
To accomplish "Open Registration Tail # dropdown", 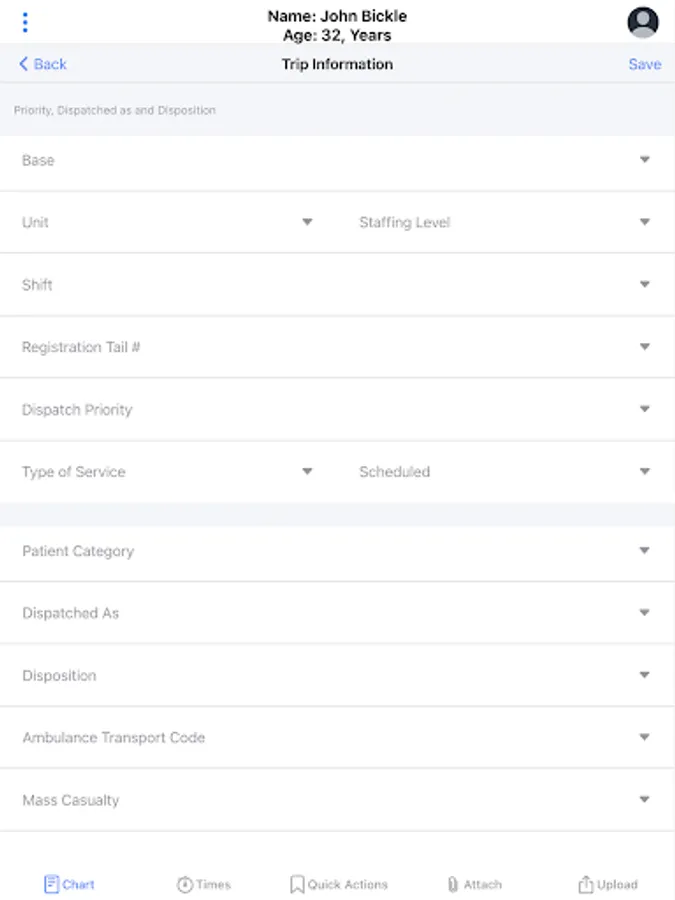I will pyautogui.click(x=644, y=347).
